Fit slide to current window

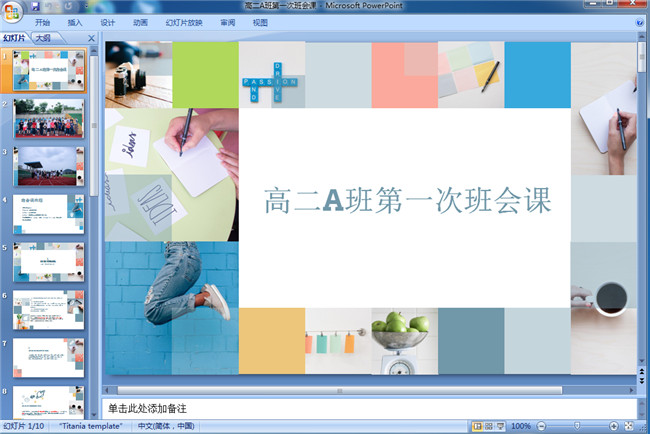[627, 426]
